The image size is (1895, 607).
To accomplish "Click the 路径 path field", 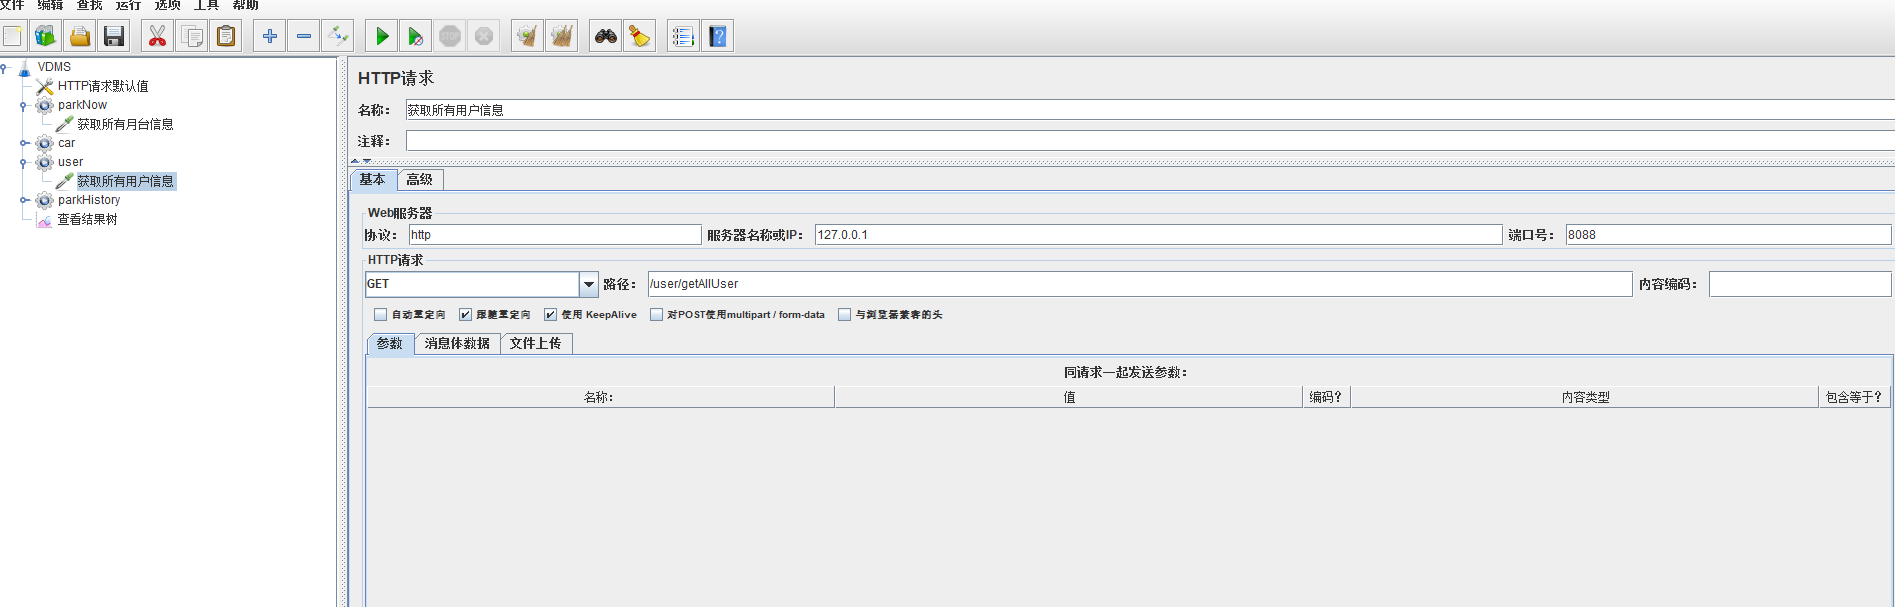I will pyautogui.click(x=1140, y=284).
